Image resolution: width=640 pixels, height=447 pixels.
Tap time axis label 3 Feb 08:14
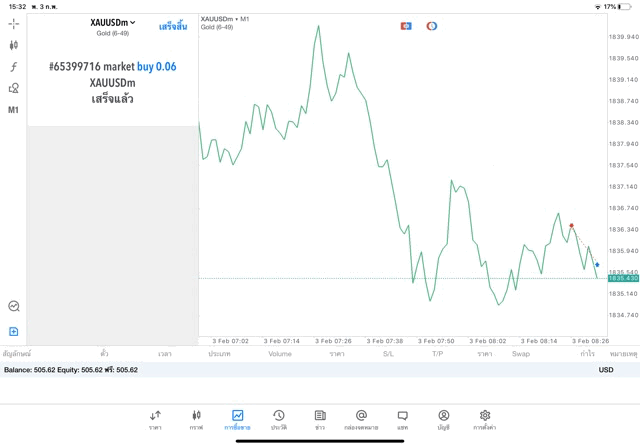tap(539, 341)
